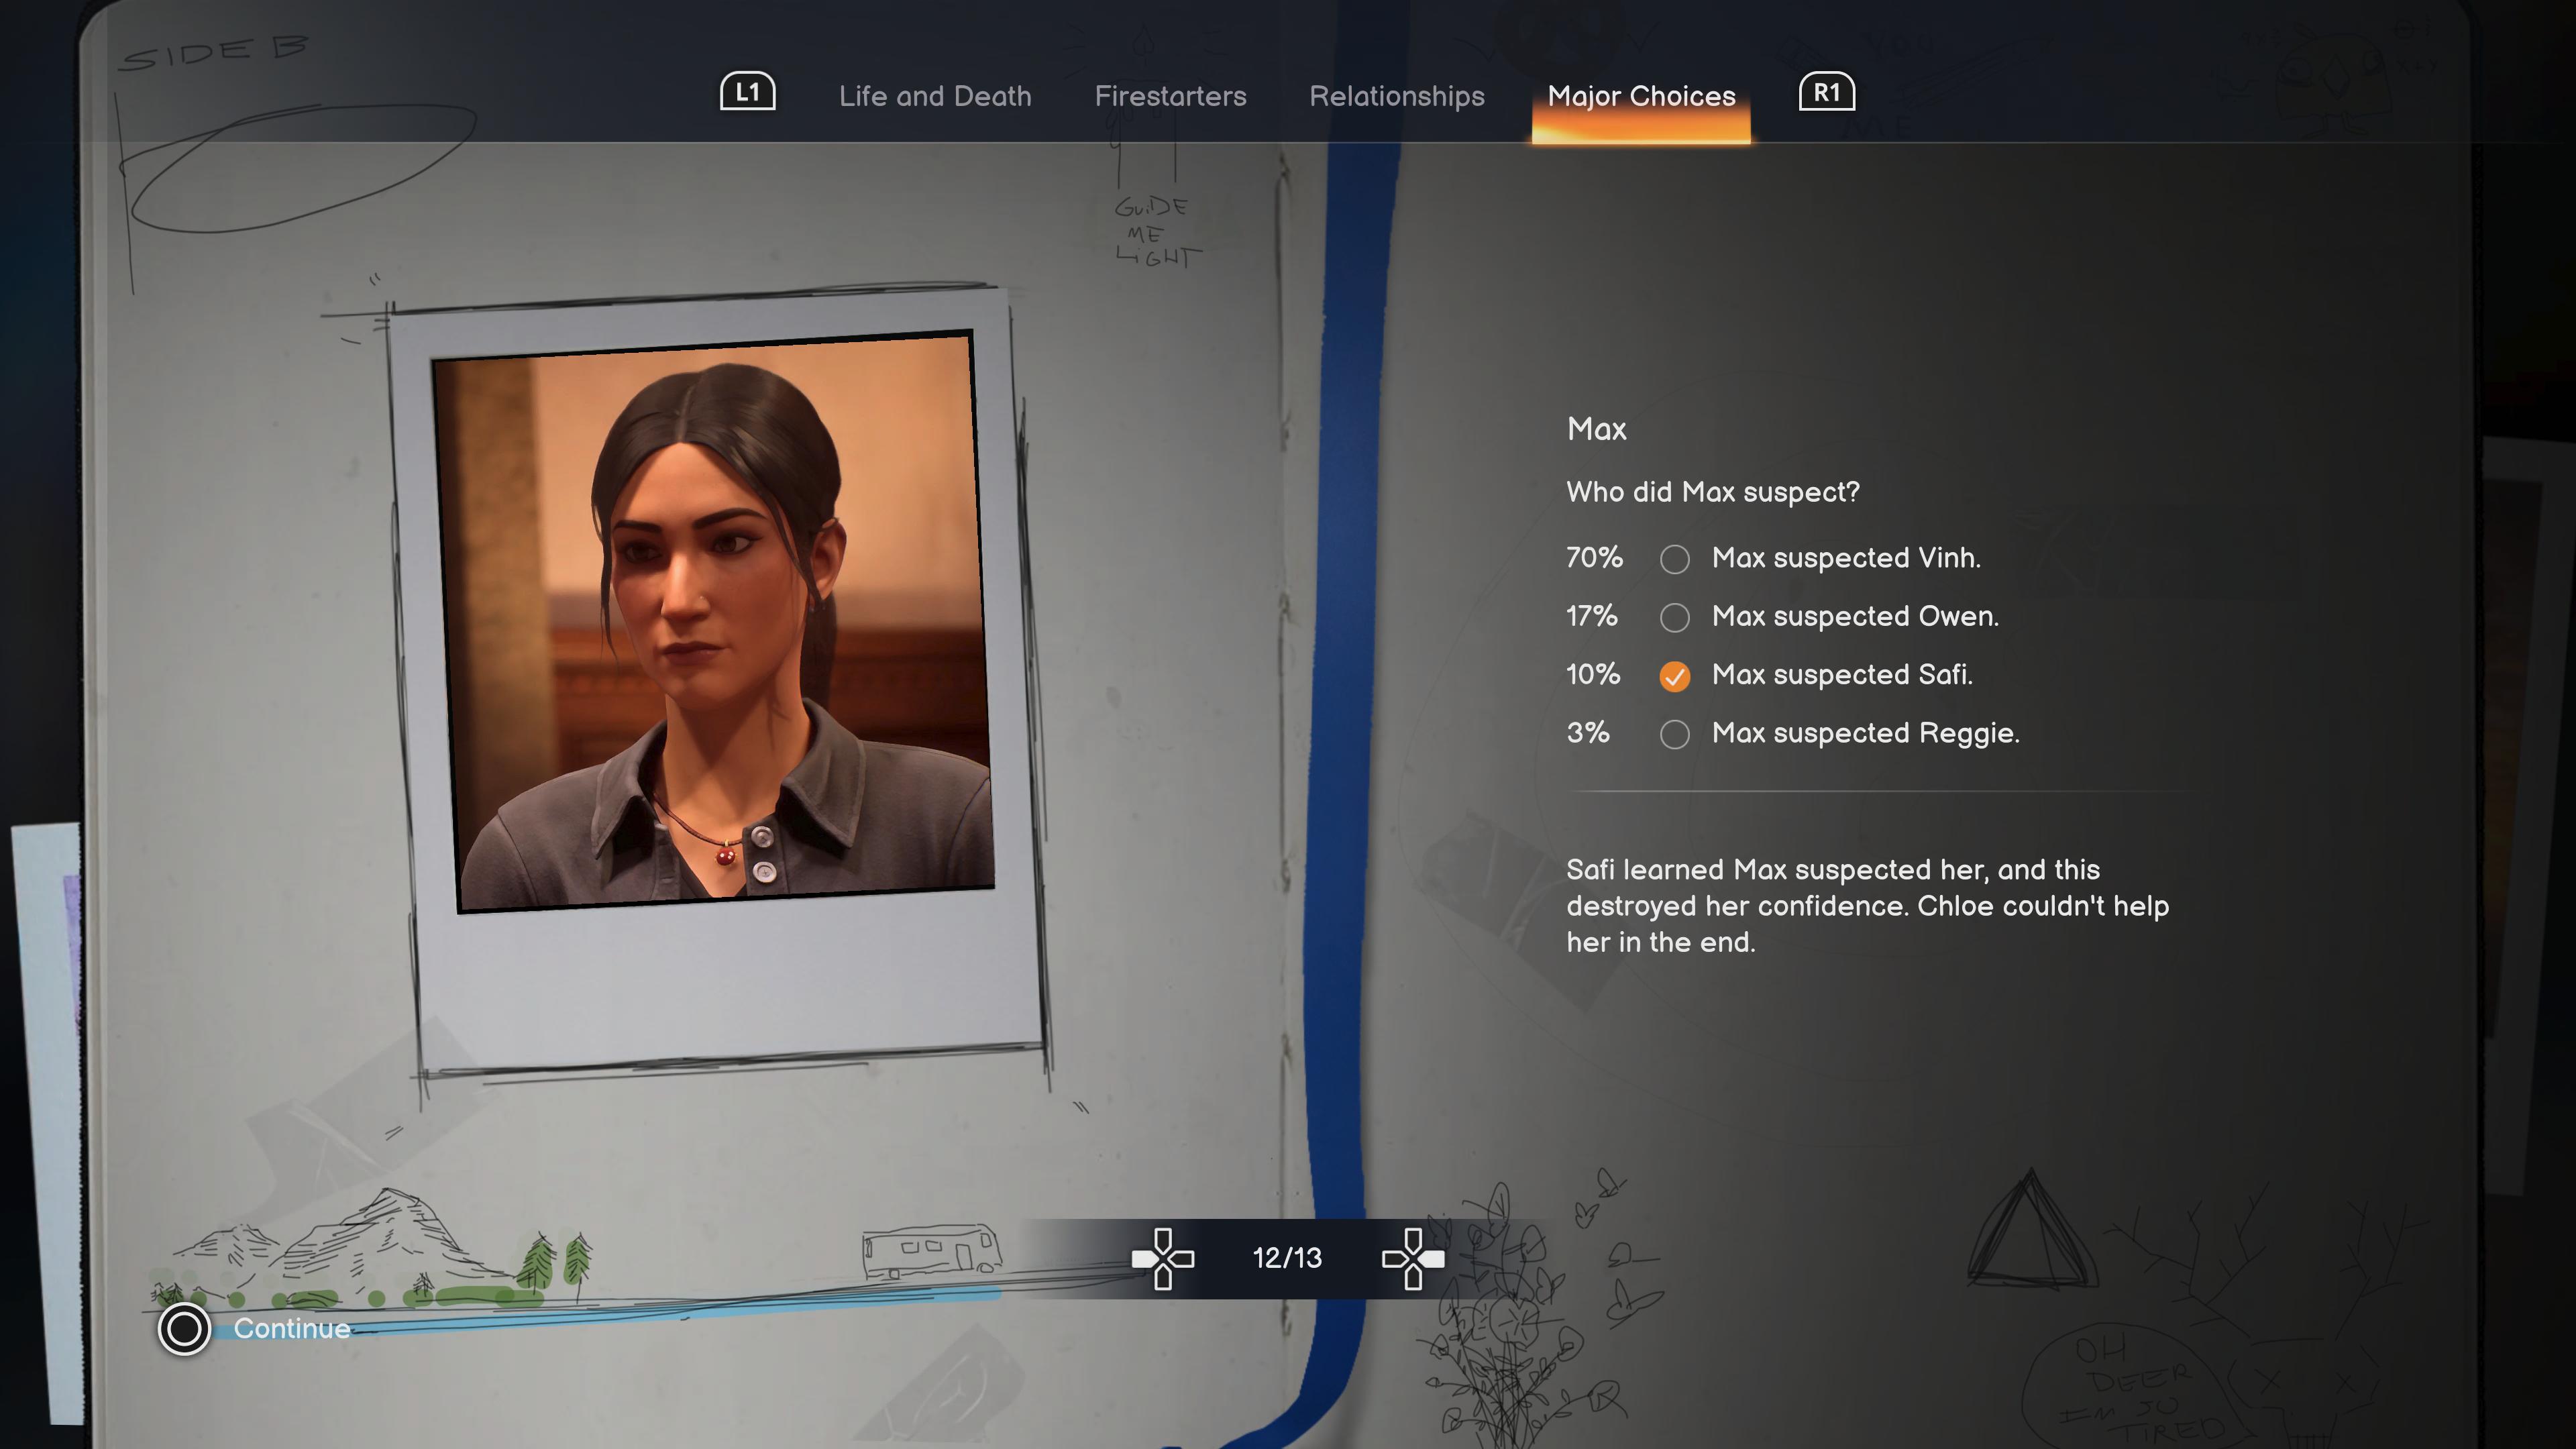The height and width of the screenshot is (1449, 2576).
Task: Click the 'Safi learned Max suspected her' outcome text
Action: 1867,906
